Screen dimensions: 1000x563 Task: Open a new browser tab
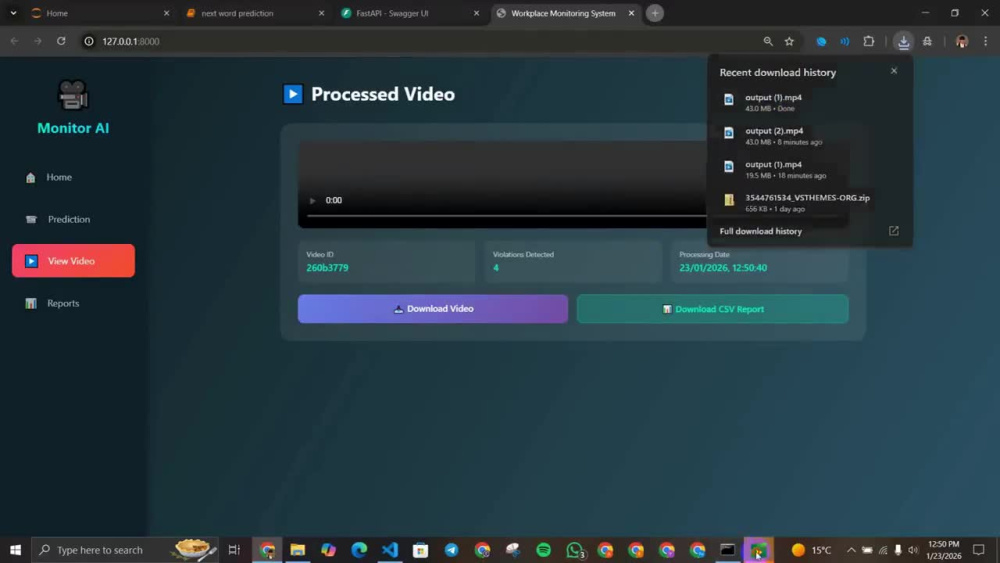point(654,13)
